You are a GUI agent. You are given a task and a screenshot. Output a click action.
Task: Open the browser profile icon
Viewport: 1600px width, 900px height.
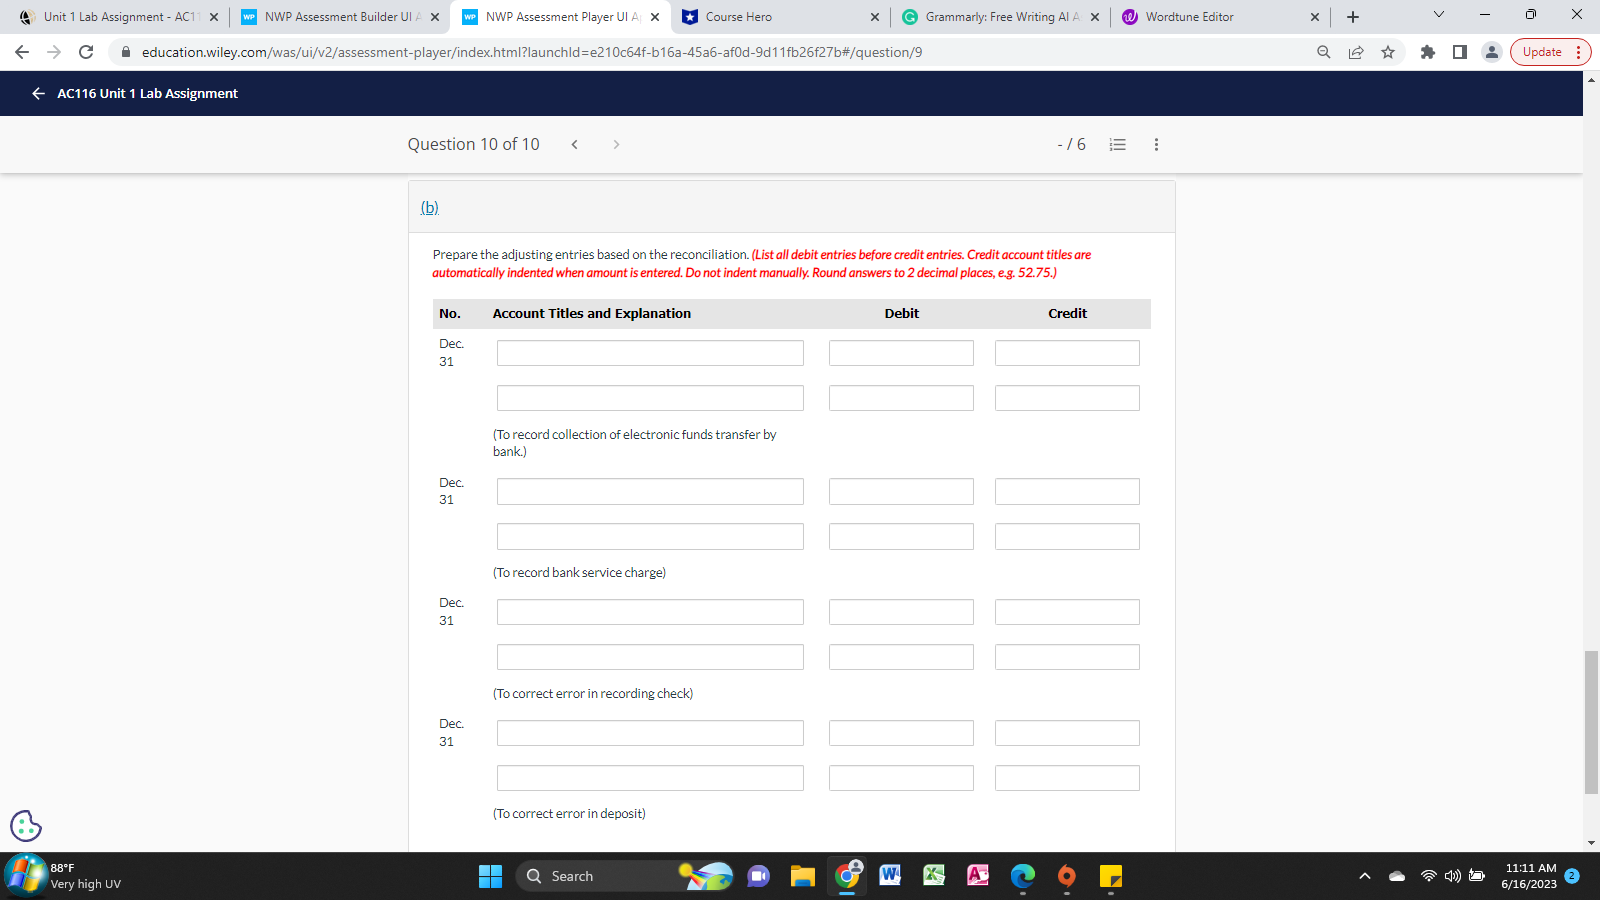pos(1492,52)
